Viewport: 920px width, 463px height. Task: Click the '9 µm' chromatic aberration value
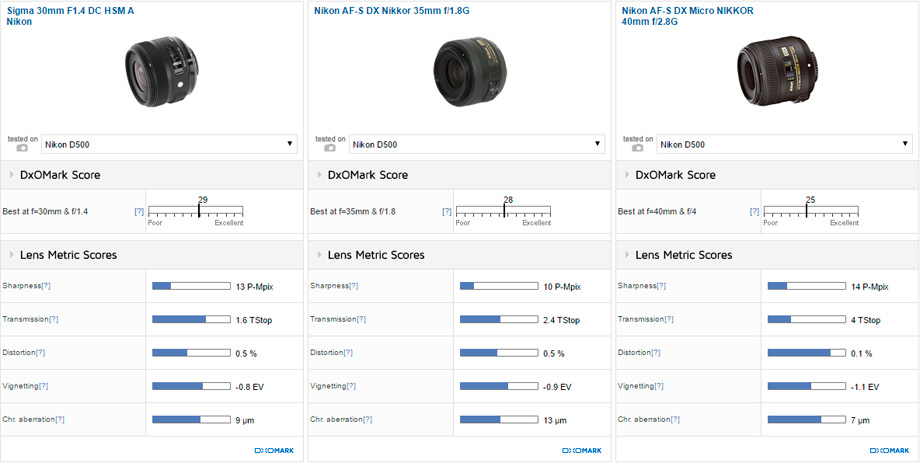click(x=245, y=420)
